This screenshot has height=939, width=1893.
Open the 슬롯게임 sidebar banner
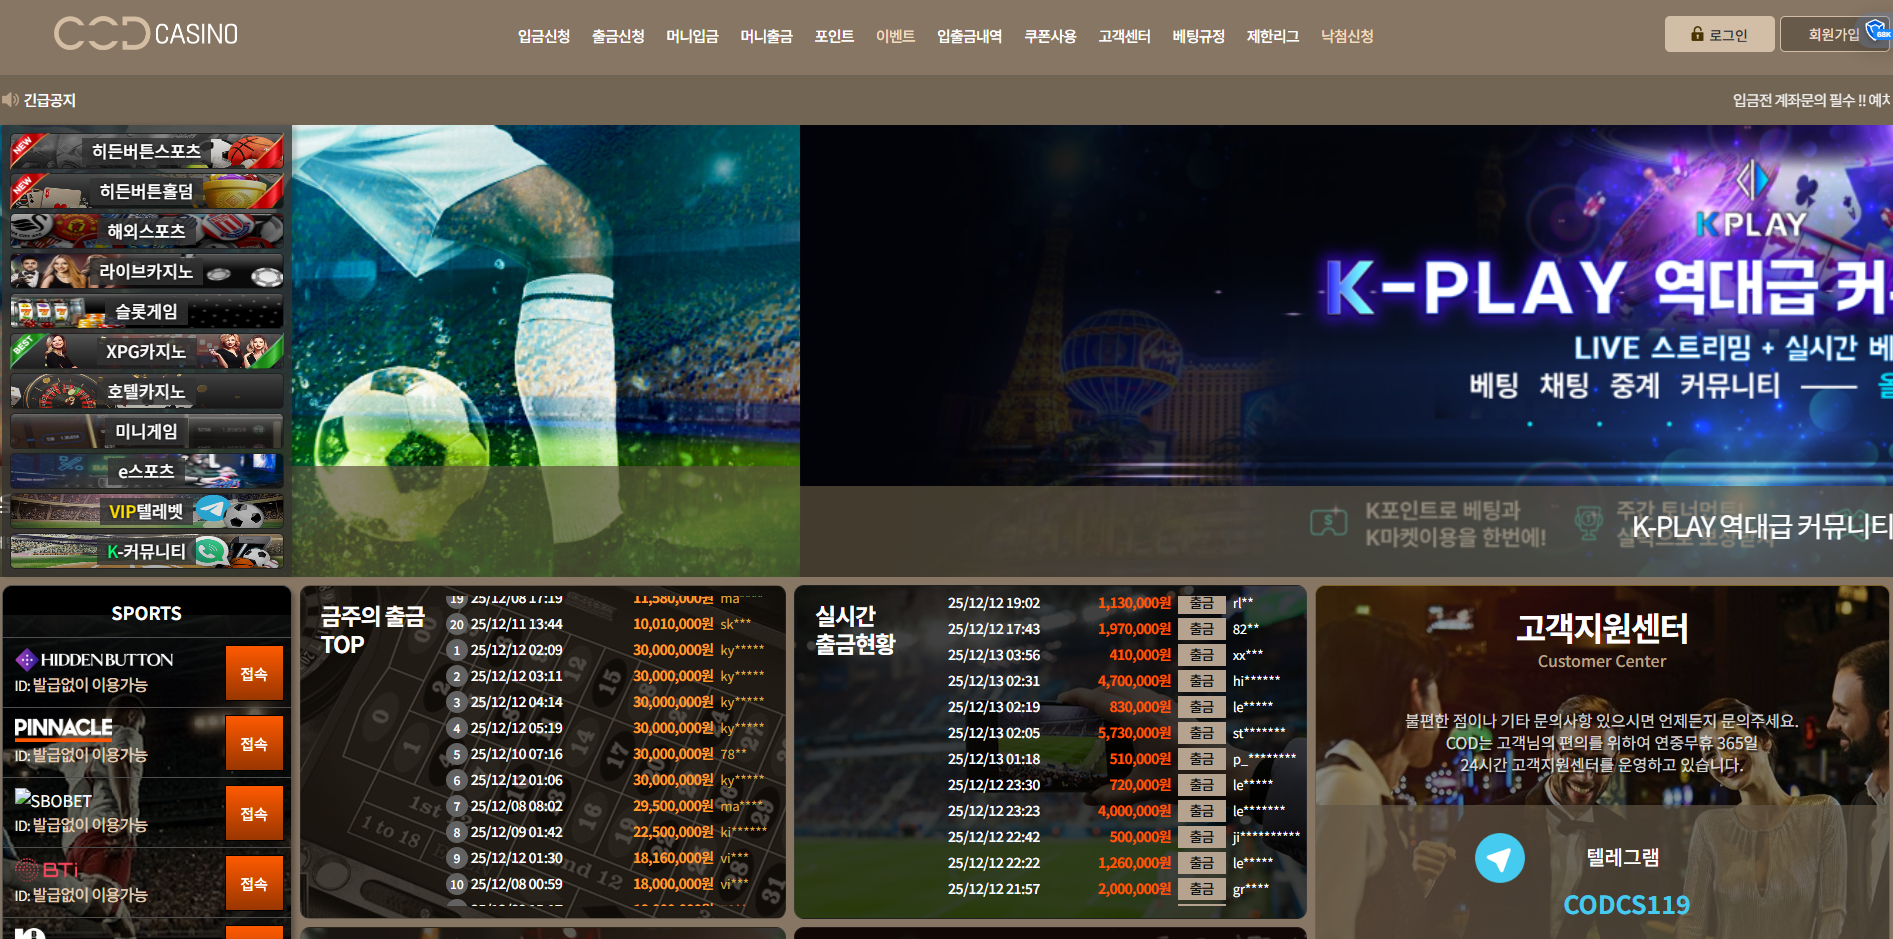point(146,311)
